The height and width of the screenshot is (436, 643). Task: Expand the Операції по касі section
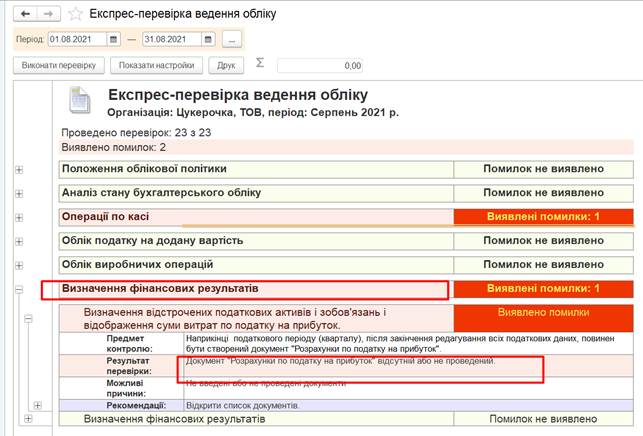tap(18, 217)
